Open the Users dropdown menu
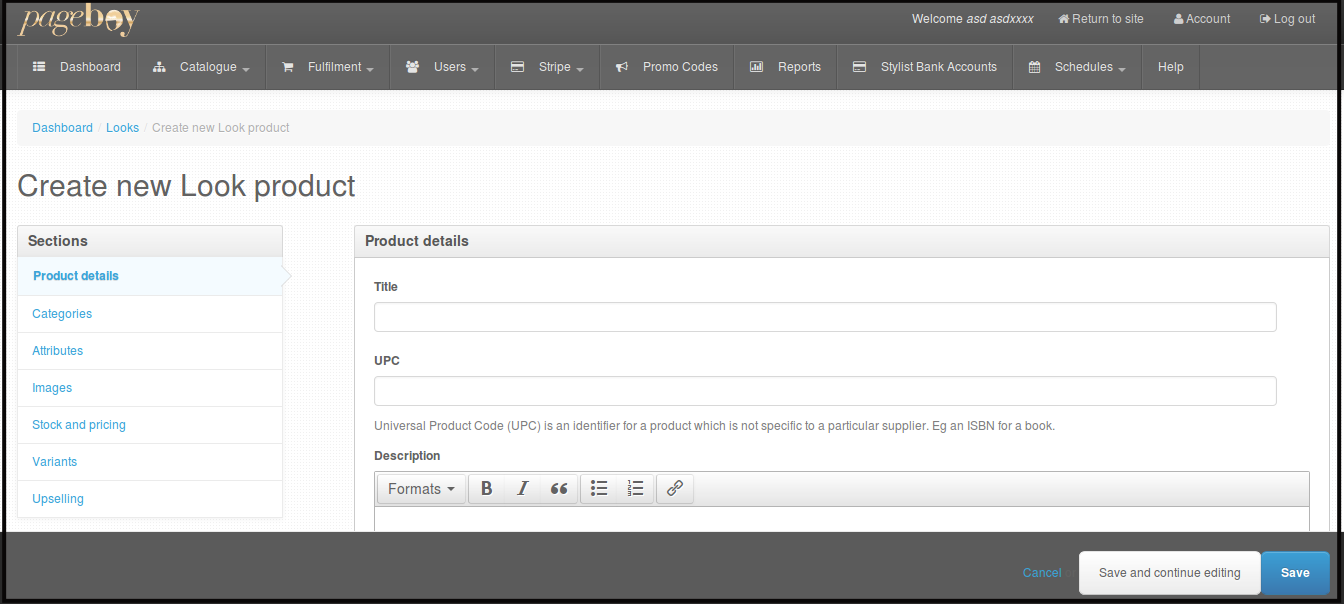The width and height of the screenshot is (1344, 604). click(442, 67)
